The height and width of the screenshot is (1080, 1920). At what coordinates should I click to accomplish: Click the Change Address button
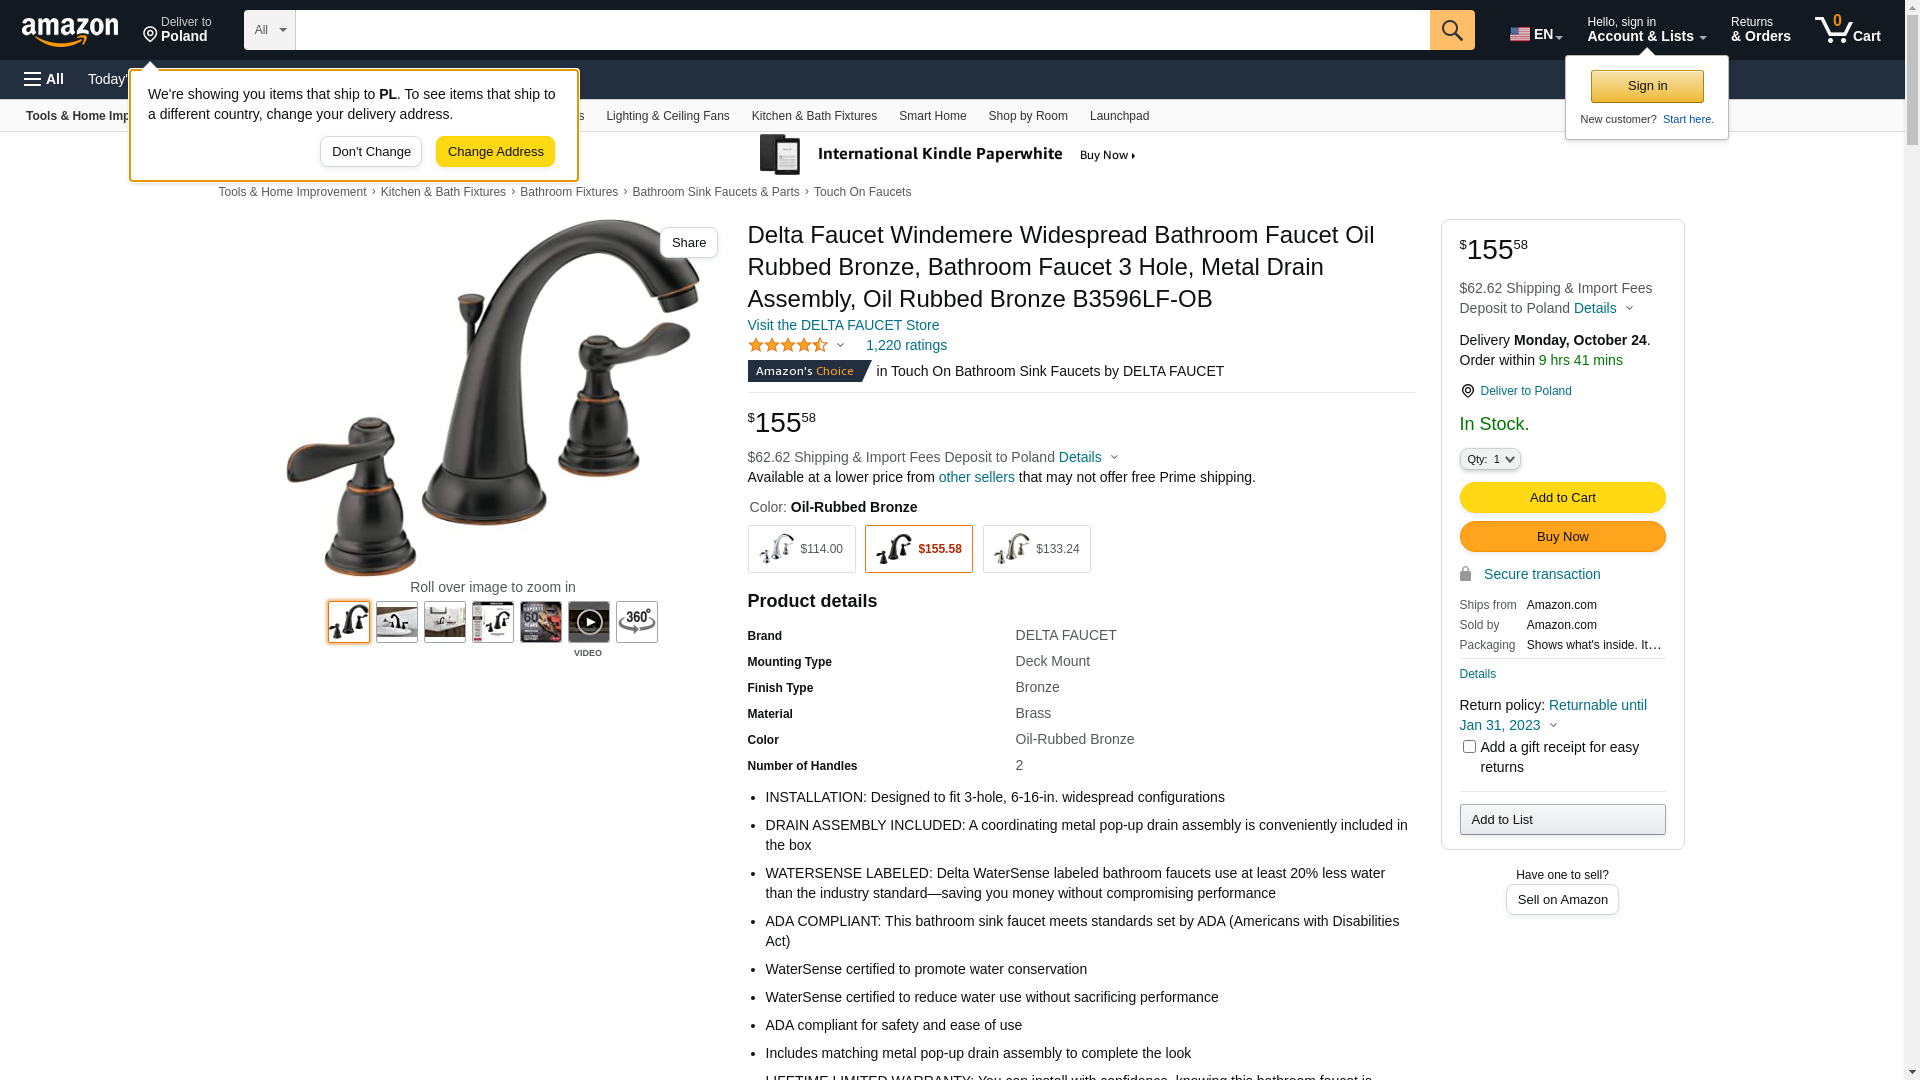tap(495, 152)
